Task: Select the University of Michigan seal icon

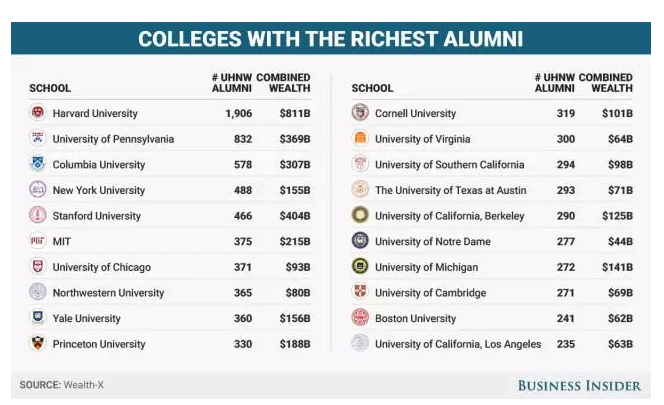Action: click(x=360, y=266)
